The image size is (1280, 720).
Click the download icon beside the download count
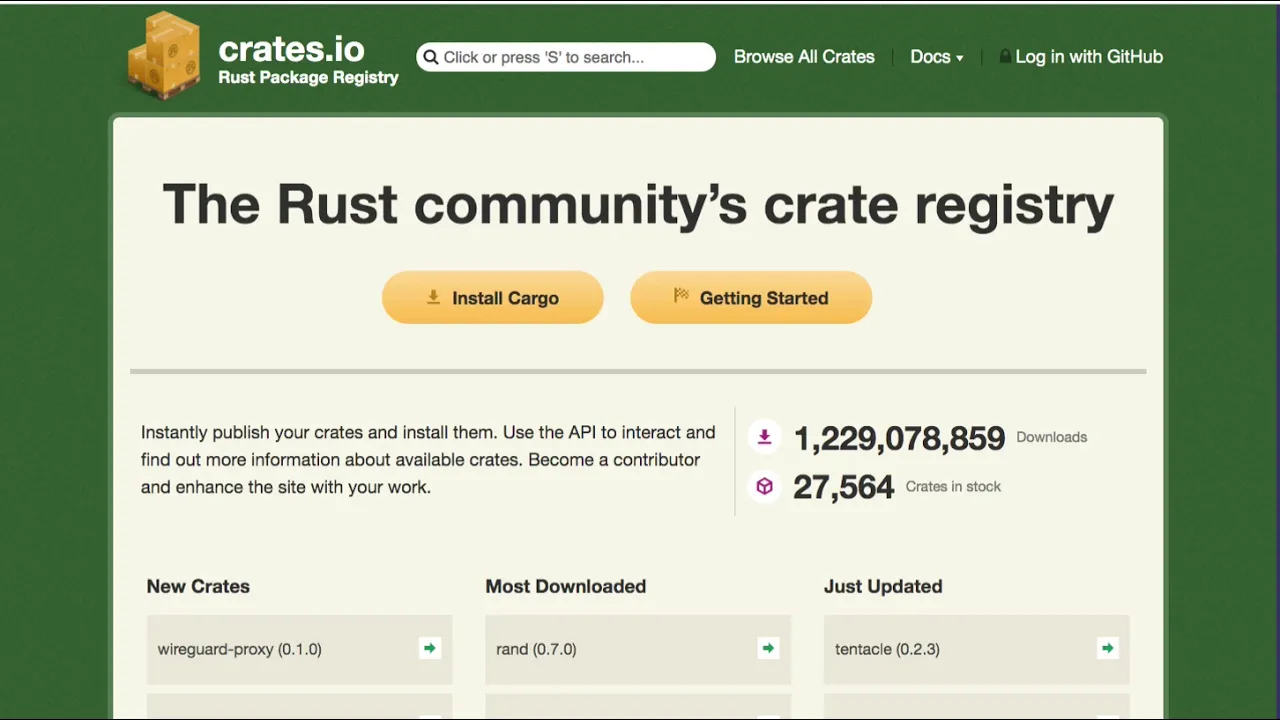tap(764, 437)
